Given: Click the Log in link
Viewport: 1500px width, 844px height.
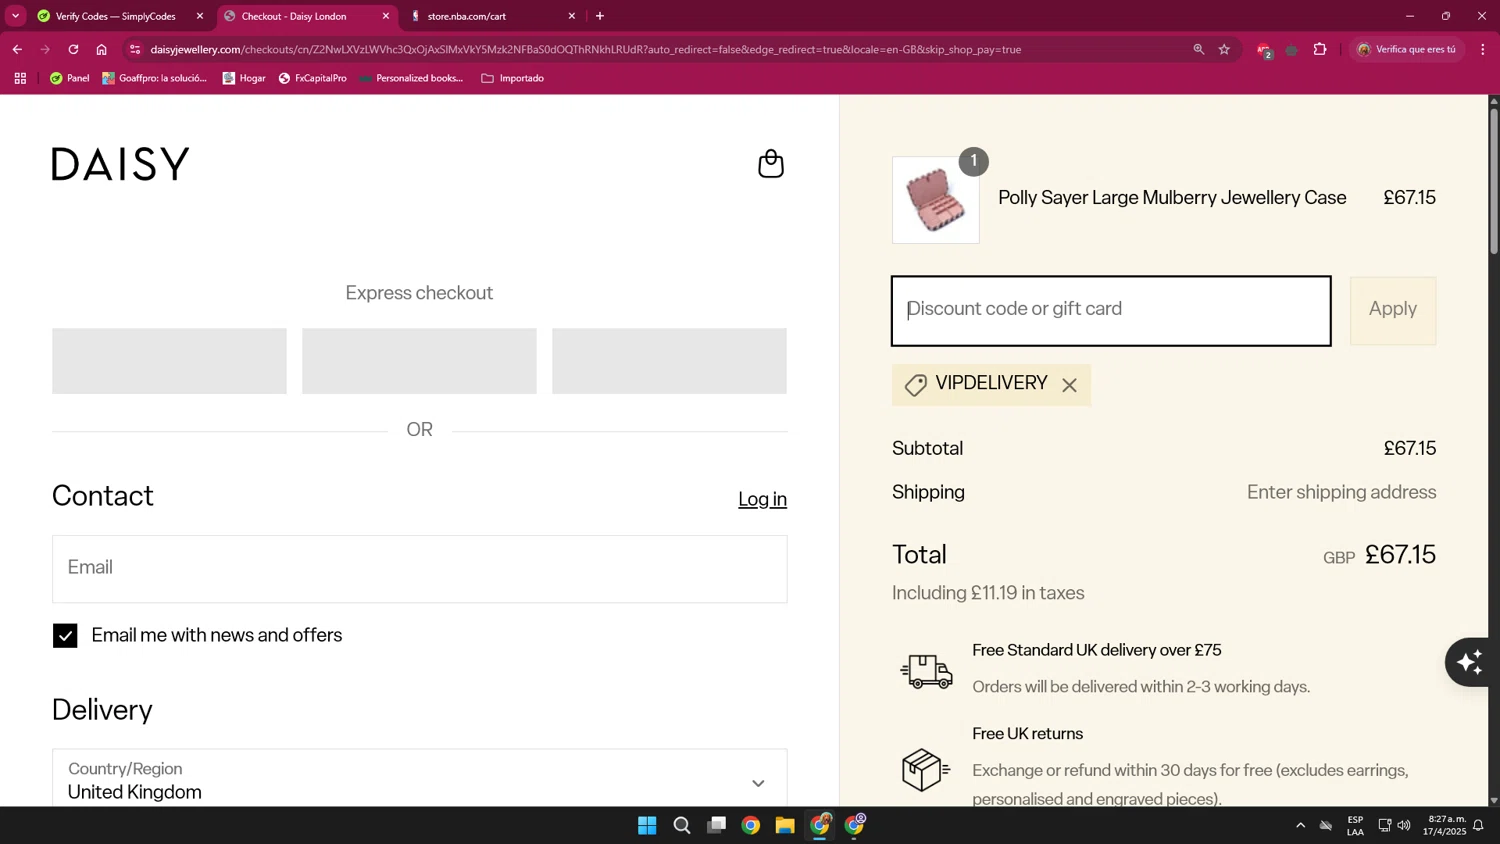Looking at the screenshot, I should click(762, 499).
